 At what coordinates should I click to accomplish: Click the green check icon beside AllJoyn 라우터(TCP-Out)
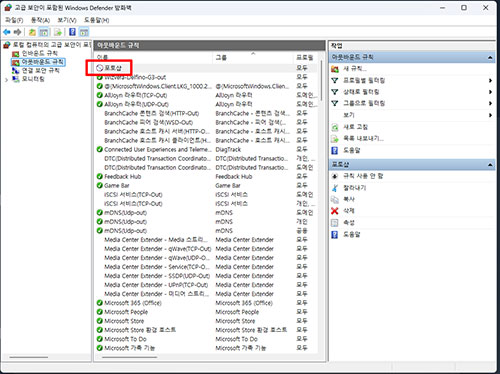(x=99, y=95)
